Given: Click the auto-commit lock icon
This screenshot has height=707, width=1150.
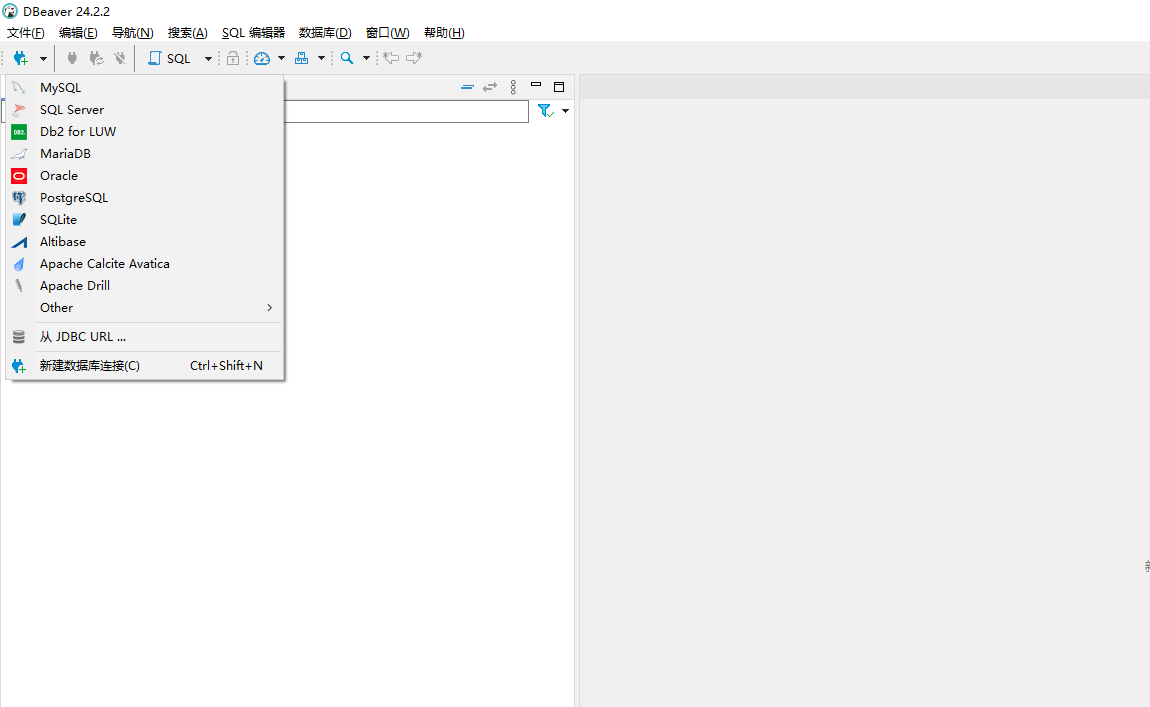Looking at the screenshot, I should coord(232,57).
